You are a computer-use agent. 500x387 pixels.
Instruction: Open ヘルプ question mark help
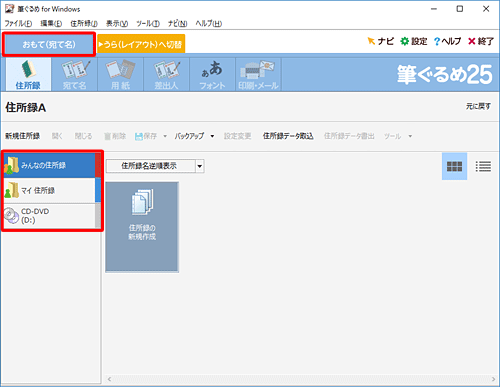(x=447, y=41)
